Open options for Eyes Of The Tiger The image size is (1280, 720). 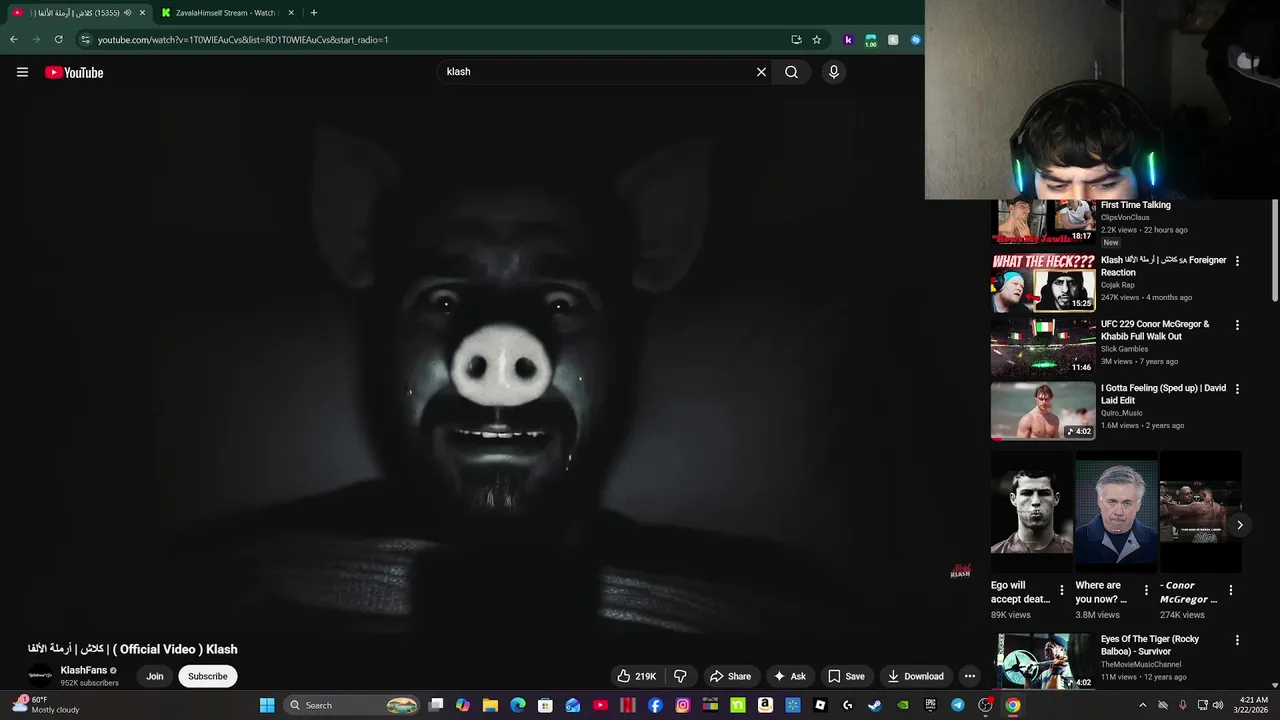click(1237, 640)
